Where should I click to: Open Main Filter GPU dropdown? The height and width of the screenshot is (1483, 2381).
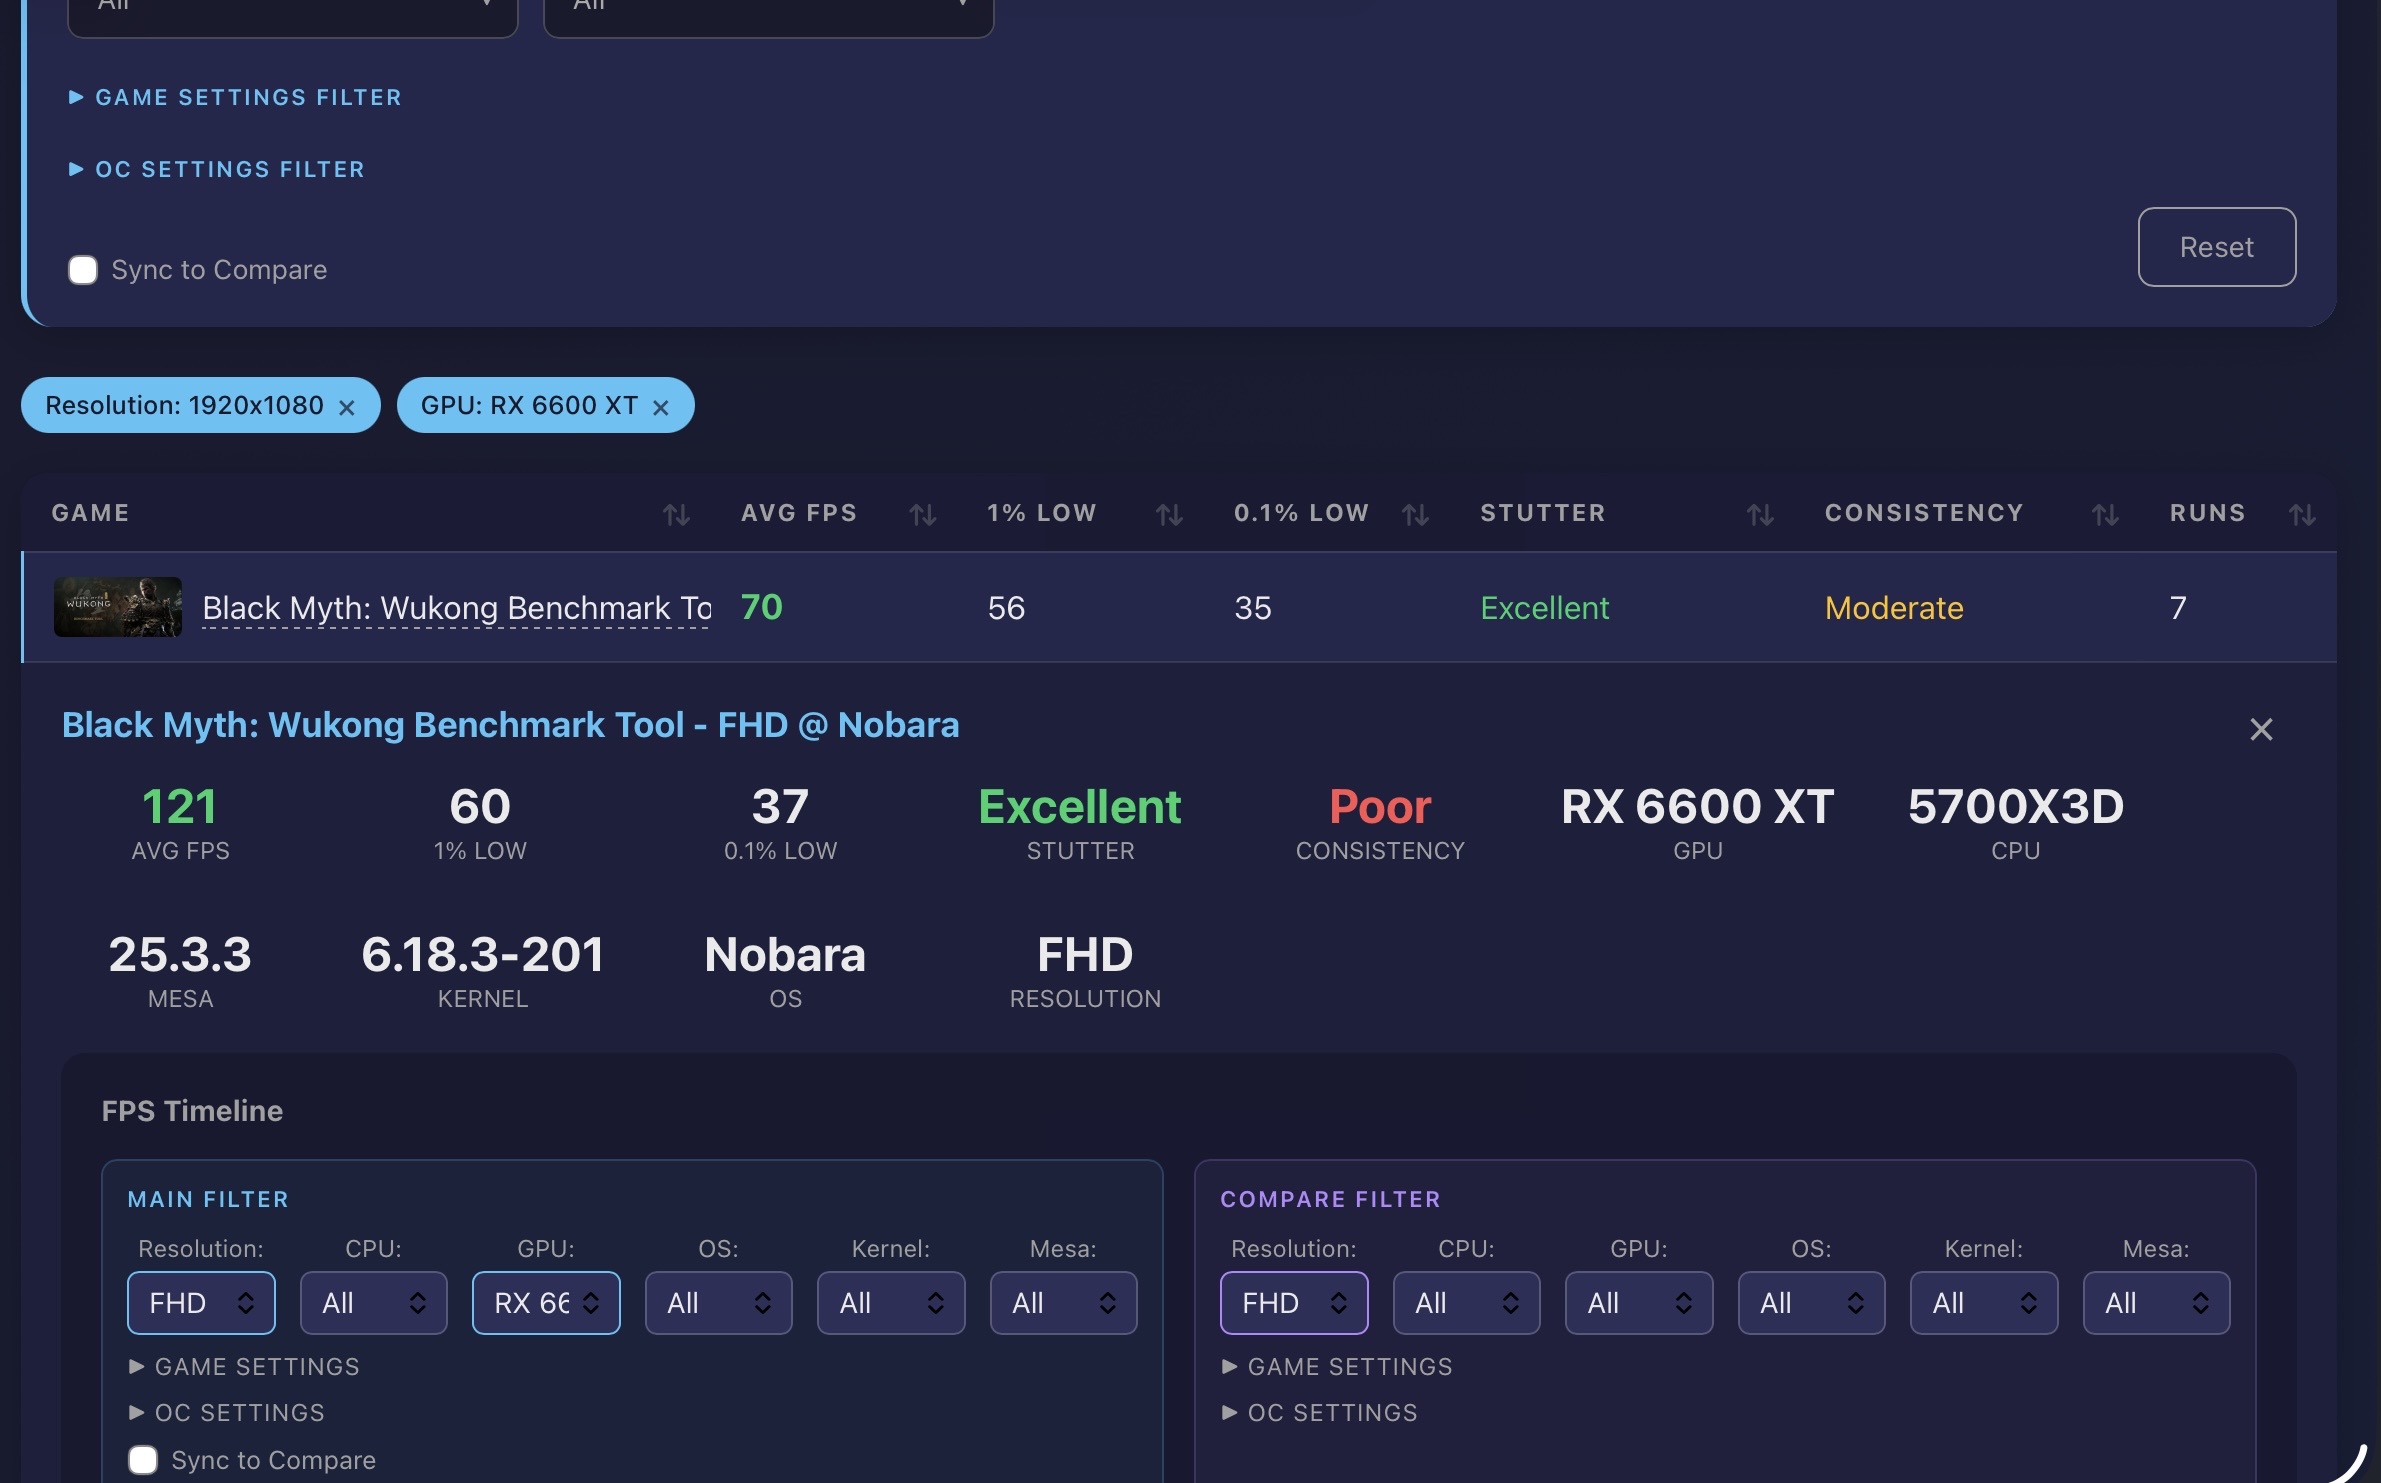pos(545,1303)
